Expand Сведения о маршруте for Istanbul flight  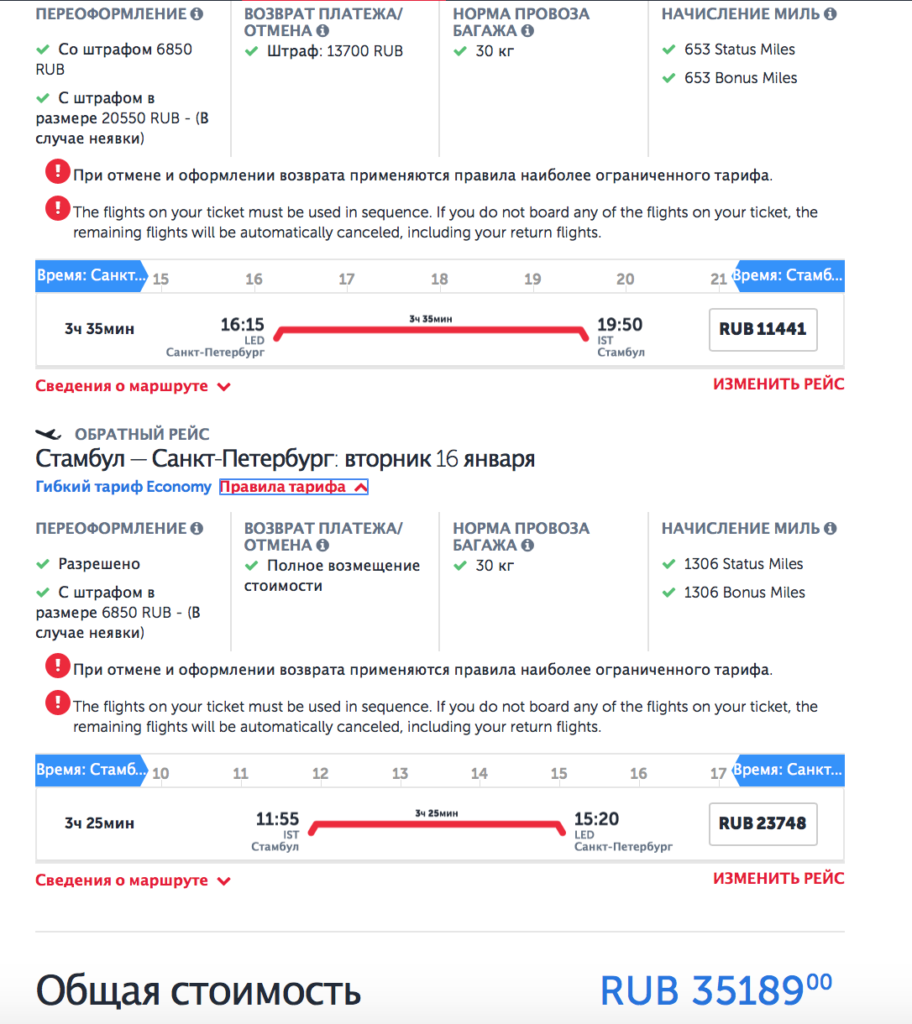click(133, 386)
